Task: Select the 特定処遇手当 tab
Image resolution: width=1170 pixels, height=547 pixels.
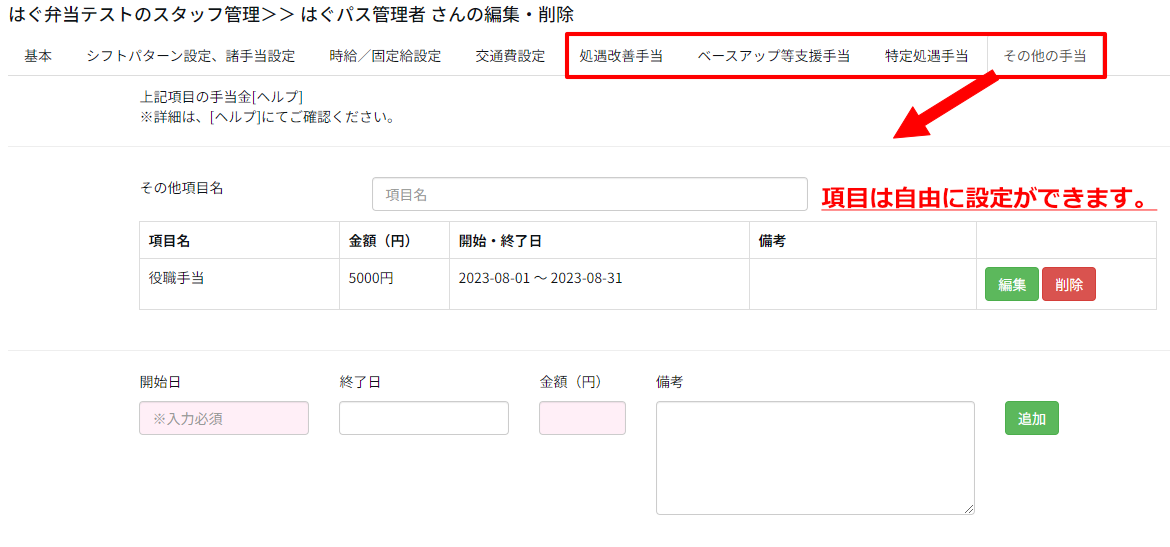Action: (926, 56)
